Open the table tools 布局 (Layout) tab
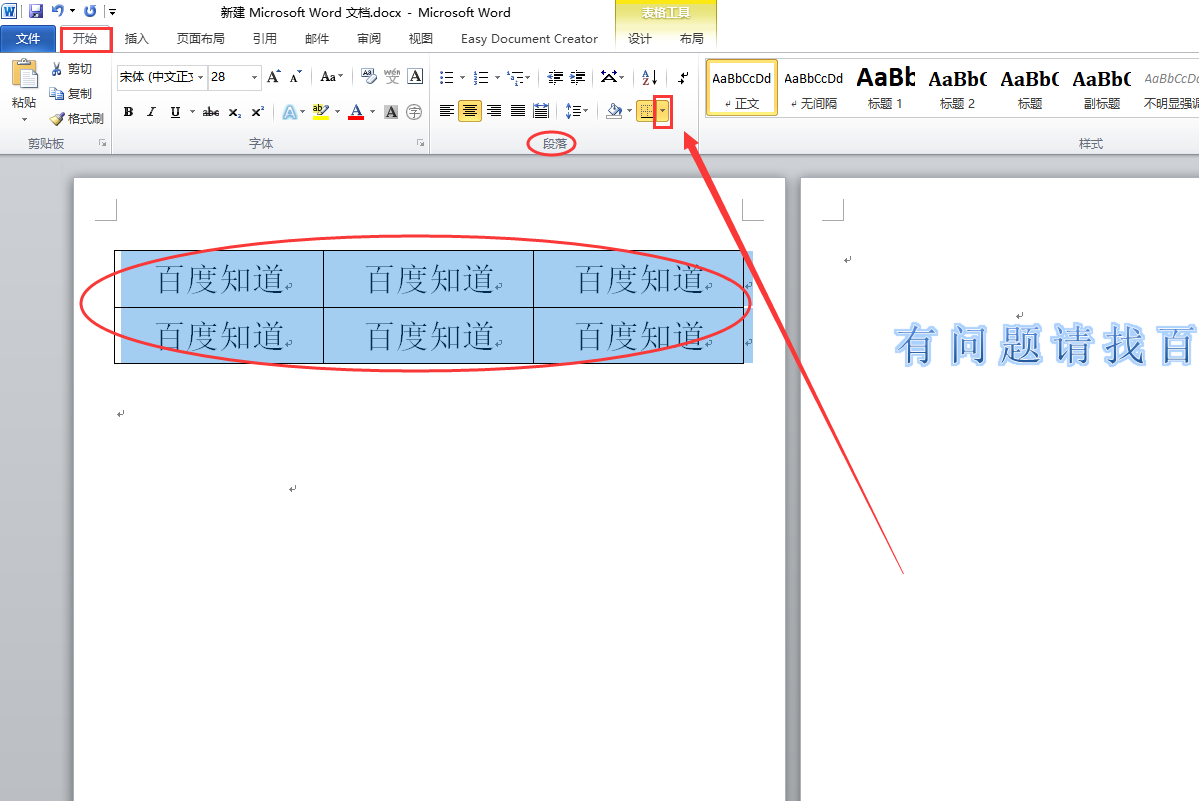1199x801 pixels. pos(691,38)
